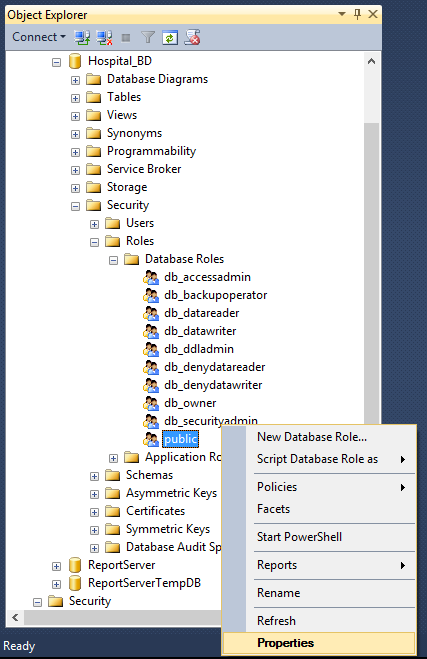This screenshot has height=659, width=427.
Task: Click the Refresh icon in the toolbar
Action: tap(170, 37)
